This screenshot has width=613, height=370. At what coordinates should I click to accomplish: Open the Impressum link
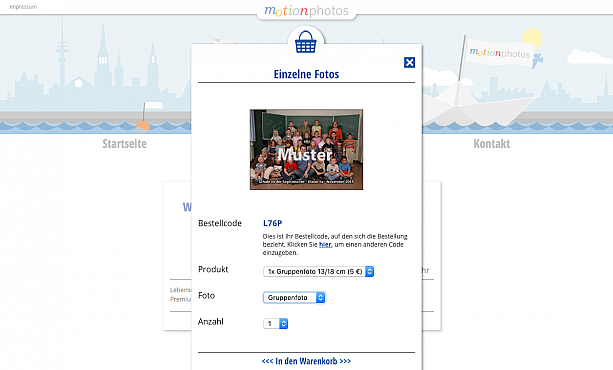pyautogui.click(x=23, y=7)
